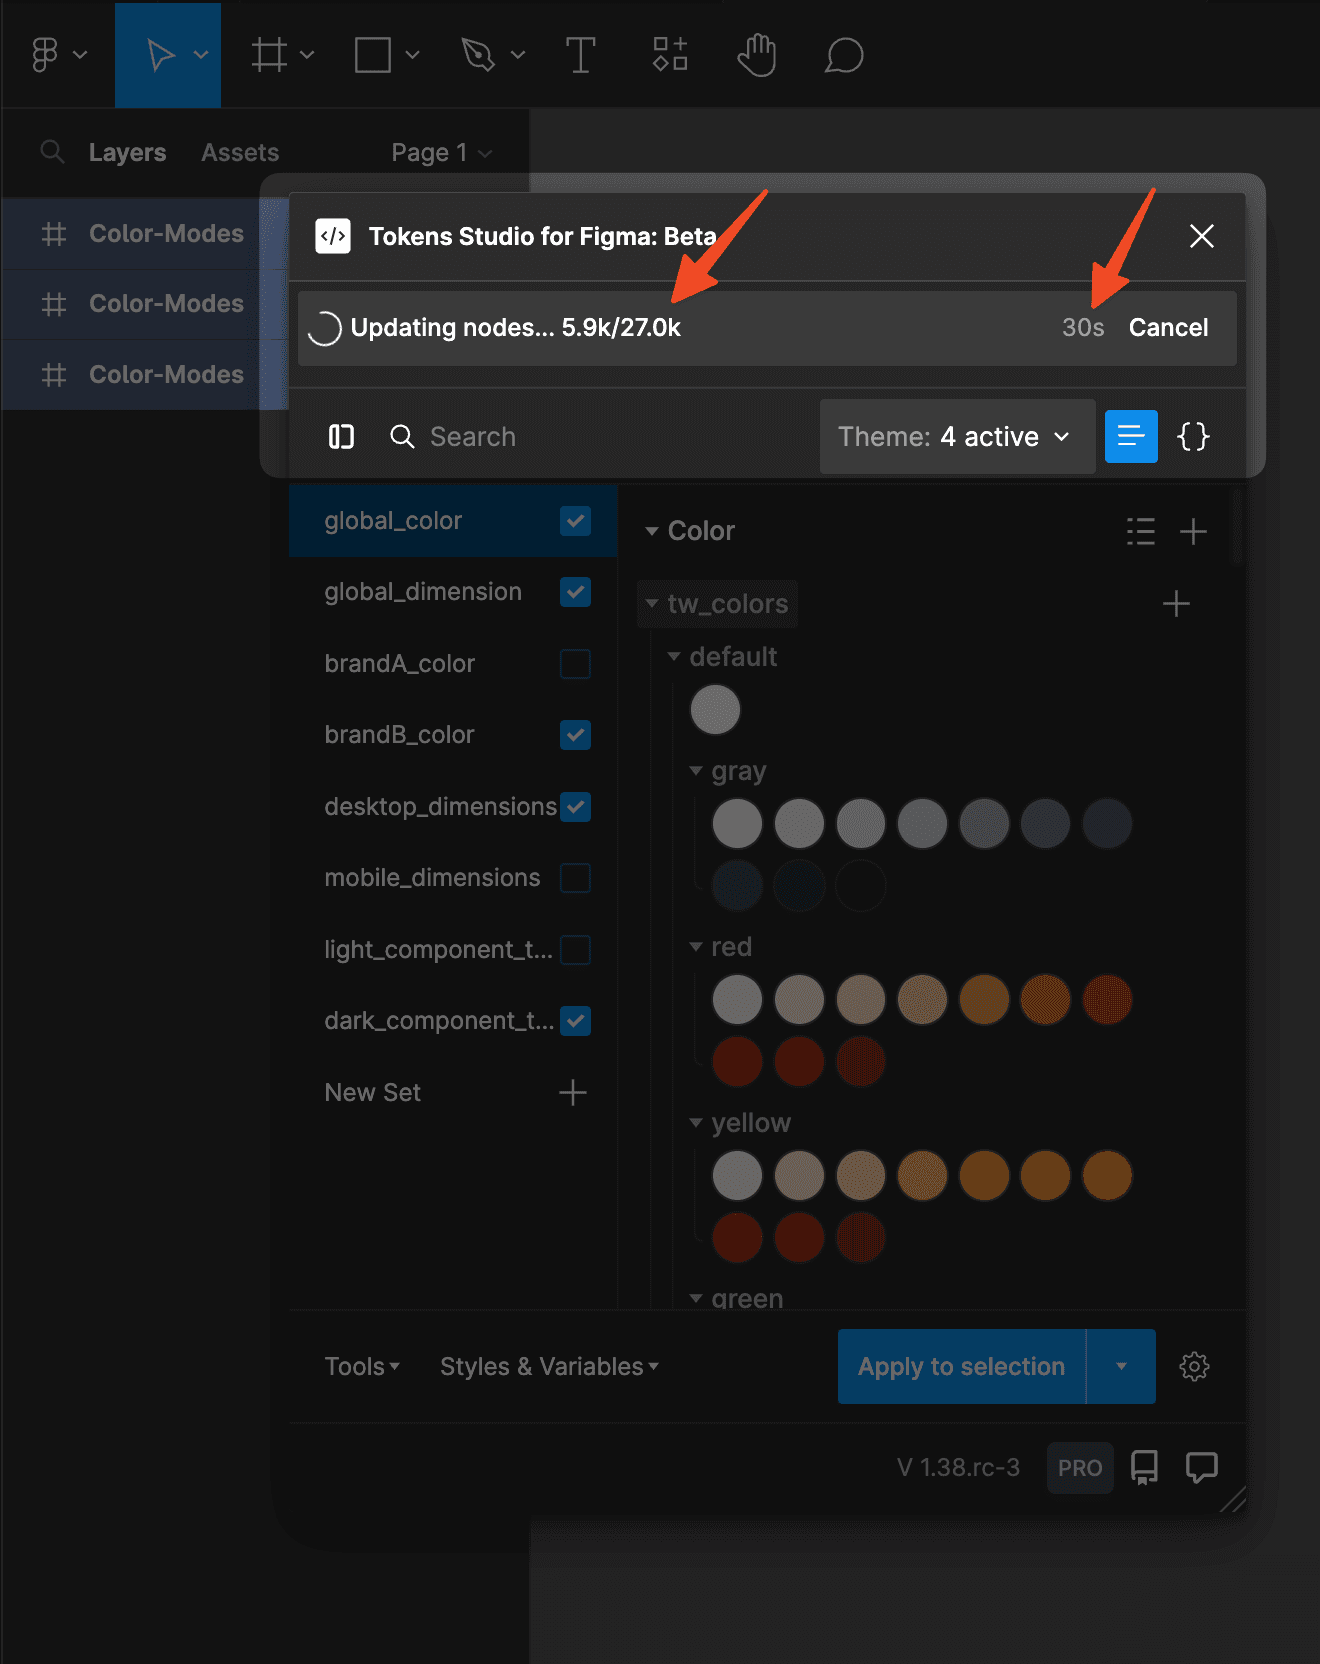Select the brandB_color token set

(399, 735)
